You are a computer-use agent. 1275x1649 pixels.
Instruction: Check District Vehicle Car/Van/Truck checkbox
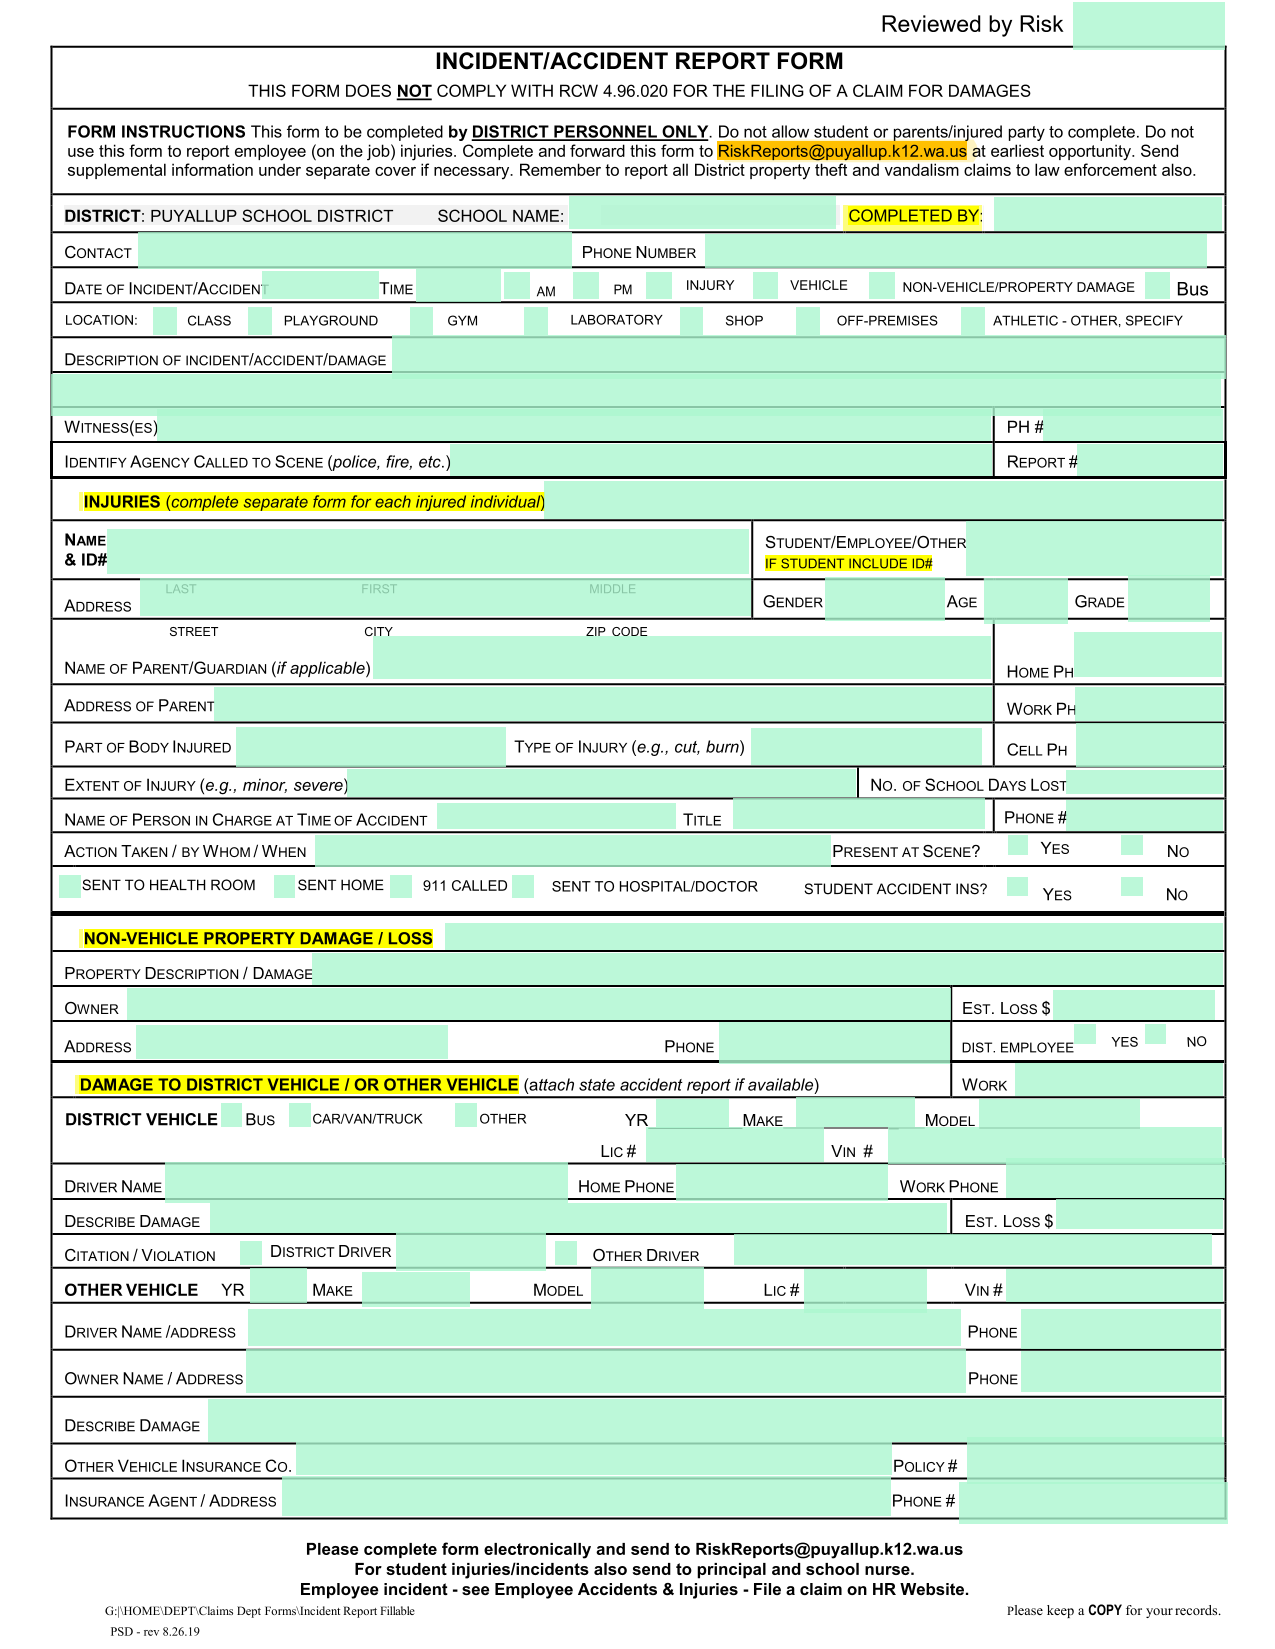(300, 1115)
